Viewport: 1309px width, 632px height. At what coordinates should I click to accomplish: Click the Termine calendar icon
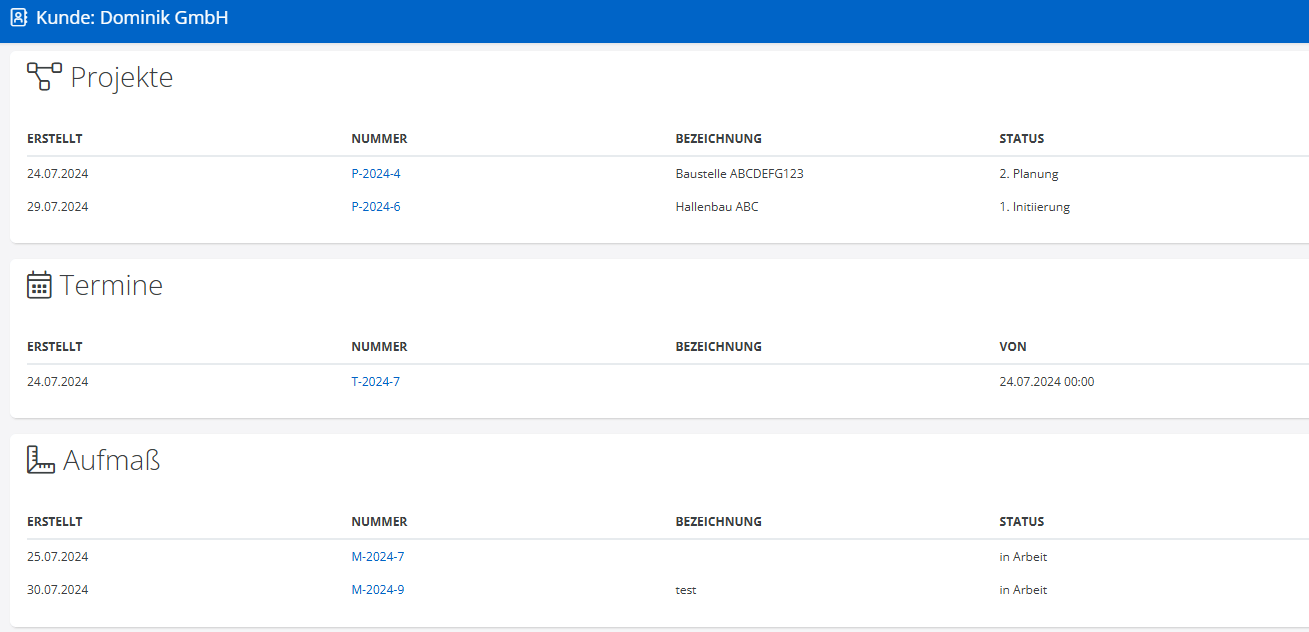pos(39,285)
